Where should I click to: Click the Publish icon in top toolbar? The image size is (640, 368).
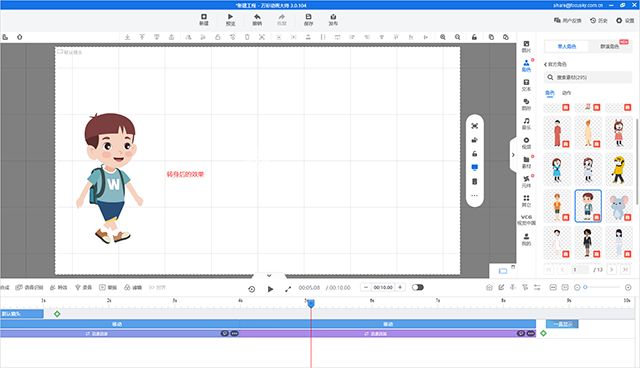tap(333, 19)
